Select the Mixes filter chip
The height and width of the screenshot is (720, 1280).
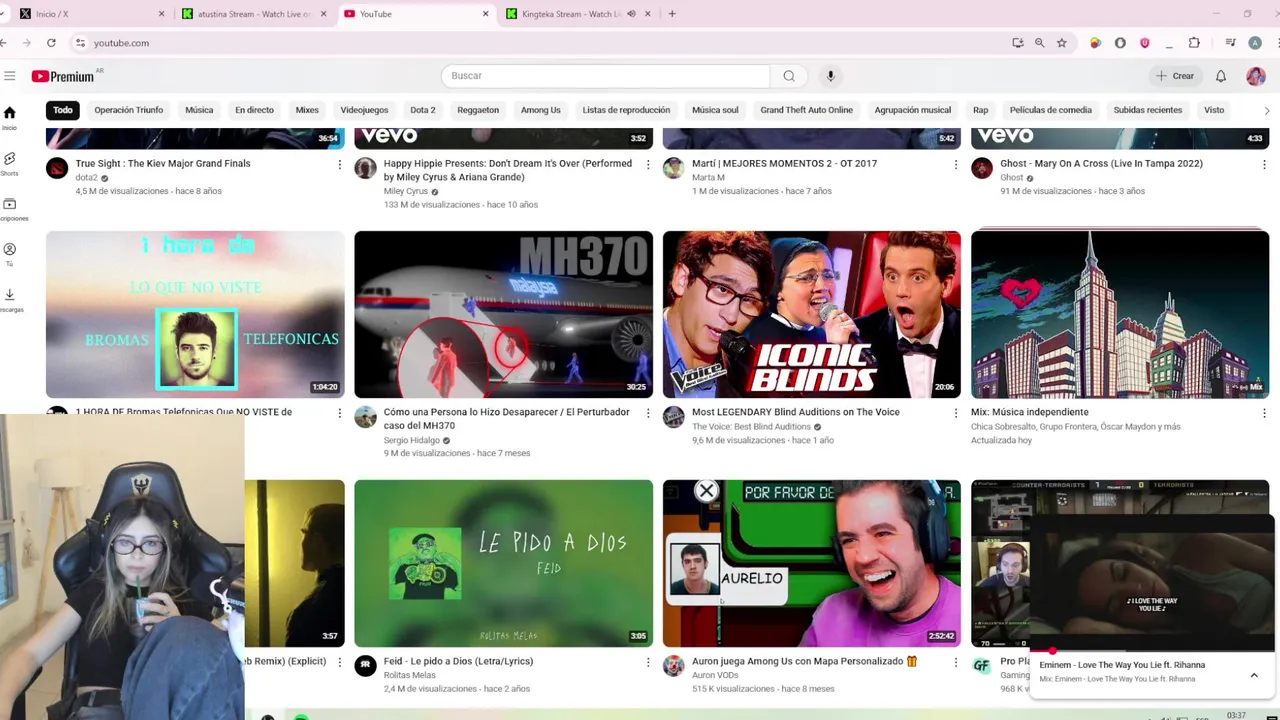[307, 110]
